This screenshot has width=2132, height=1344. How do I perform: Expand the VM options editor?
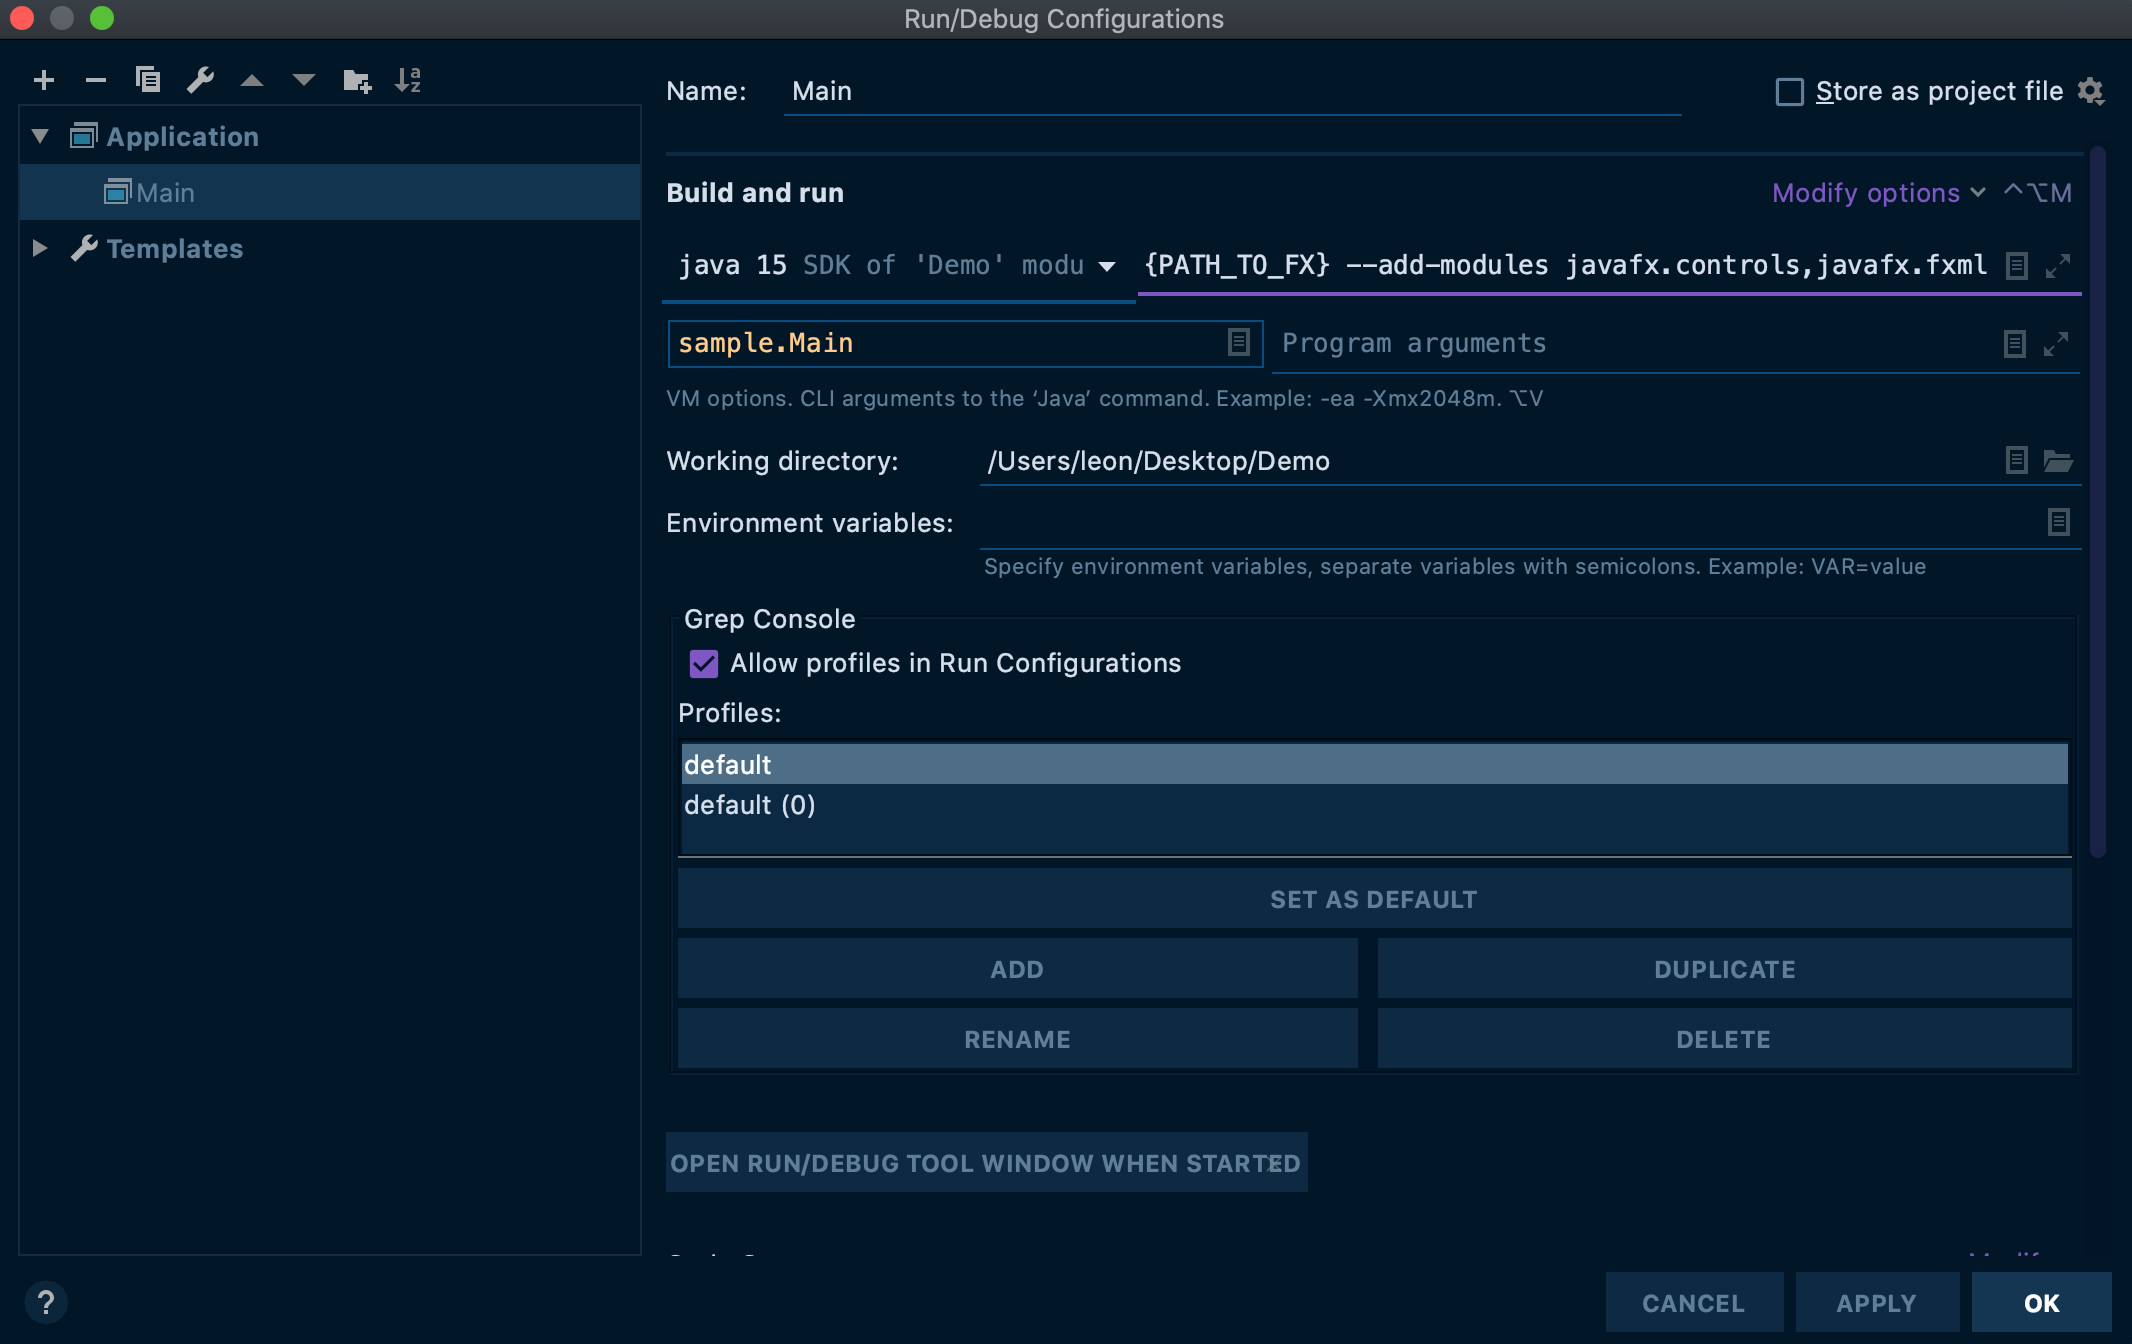click(x=2057, y=265)
